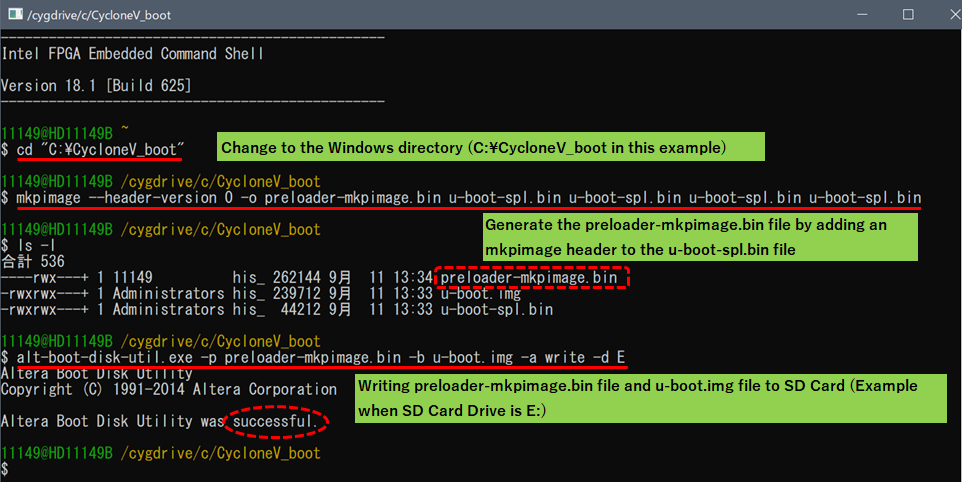Click the 'Copyright (C) 1991-2014 Altera Corporation' line
This screenshot has height=482, width=962.
[169, 389]
